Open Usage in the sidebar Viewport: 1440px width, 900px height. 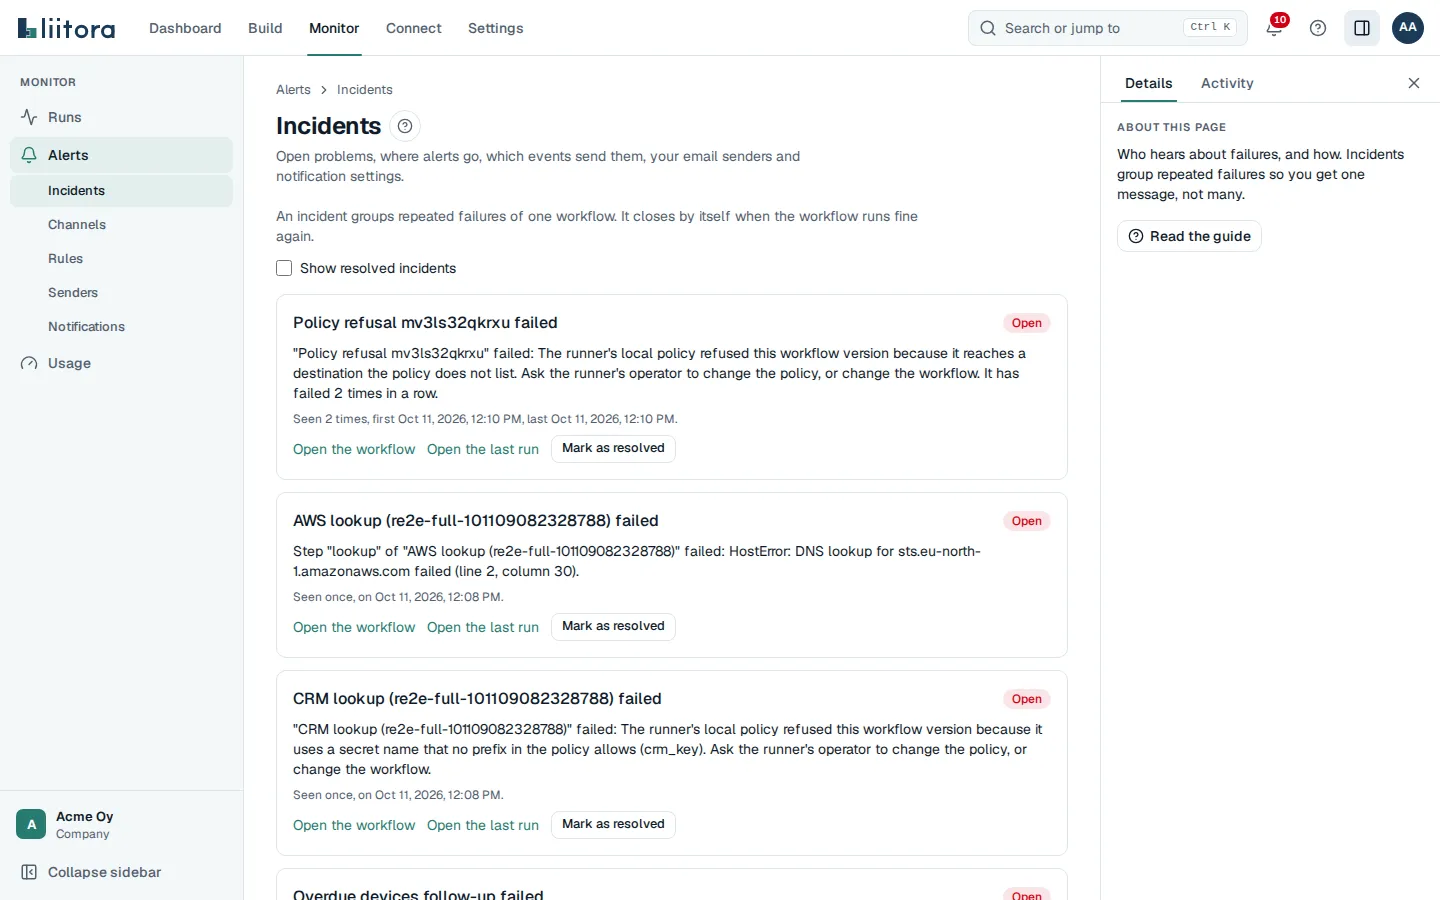(x=121, y=363)
